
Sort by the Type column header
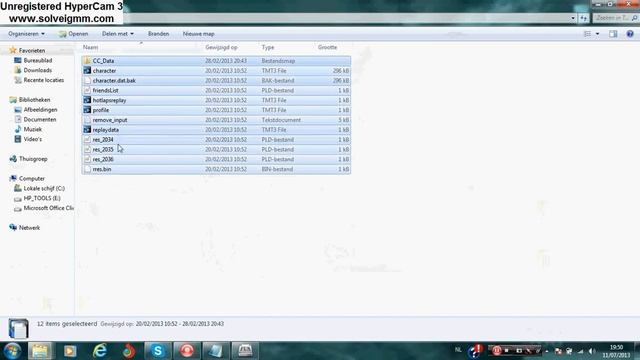point(268,47)
